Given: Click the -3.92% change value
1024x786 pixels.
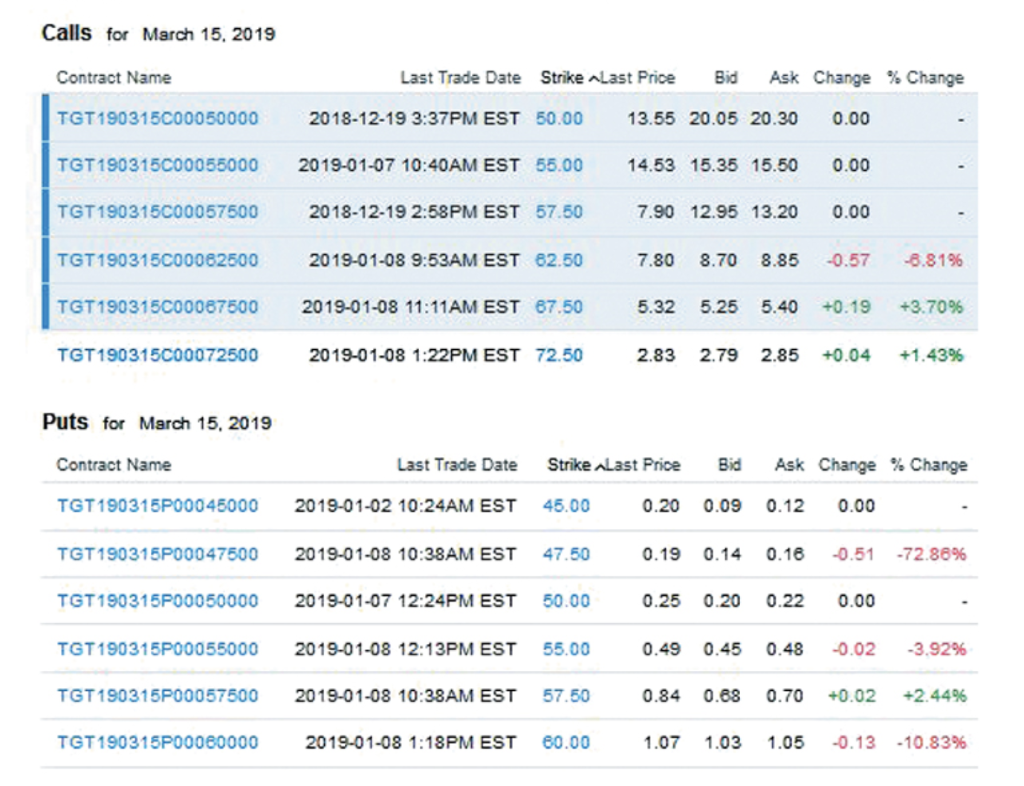Looking at the screenshot, I should tap(936, 649).
